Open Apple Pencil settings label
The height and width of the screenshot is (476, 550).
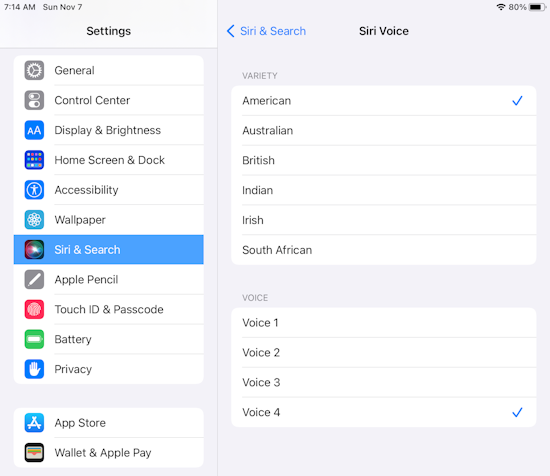(x=86, y=280)
